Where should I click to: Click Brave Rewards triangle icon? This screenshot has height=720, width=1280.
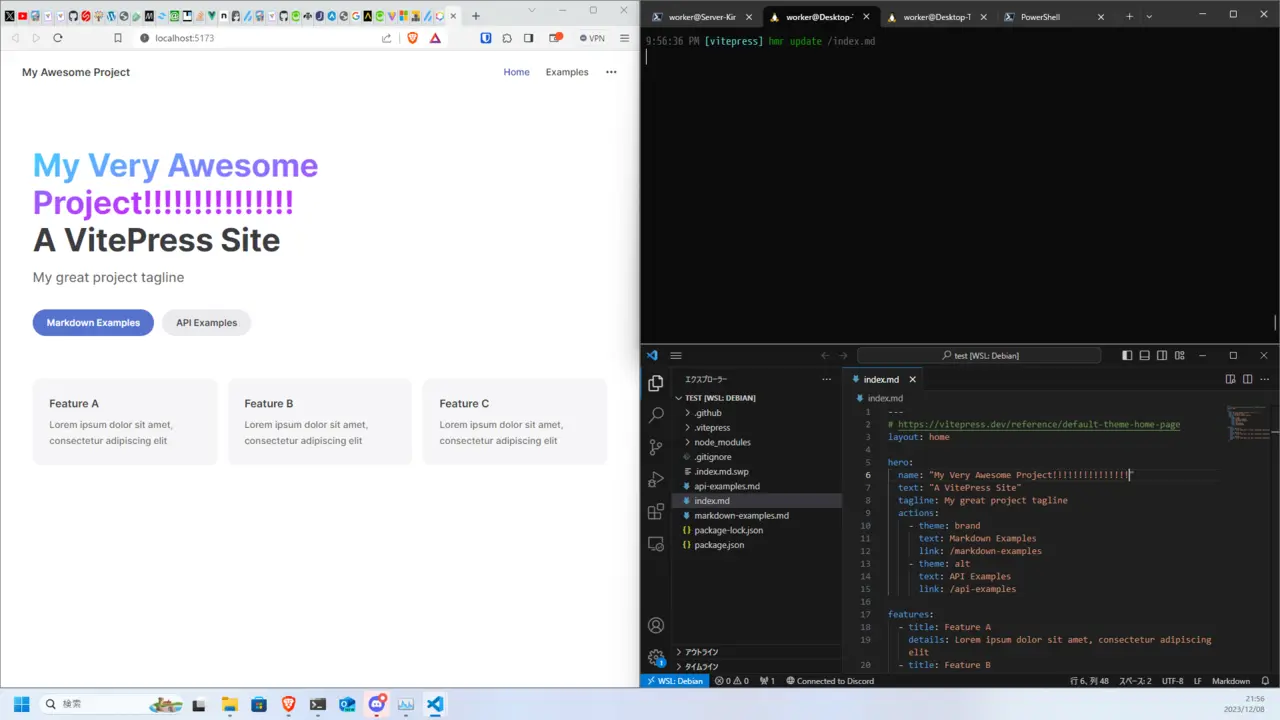tap(436, 38)
